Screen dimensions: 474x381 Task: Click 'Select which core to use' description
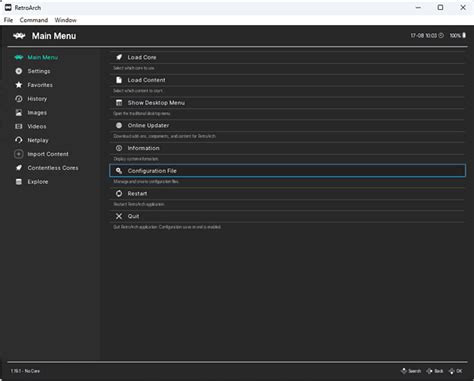pyautogui.click(x=134, y=68)
